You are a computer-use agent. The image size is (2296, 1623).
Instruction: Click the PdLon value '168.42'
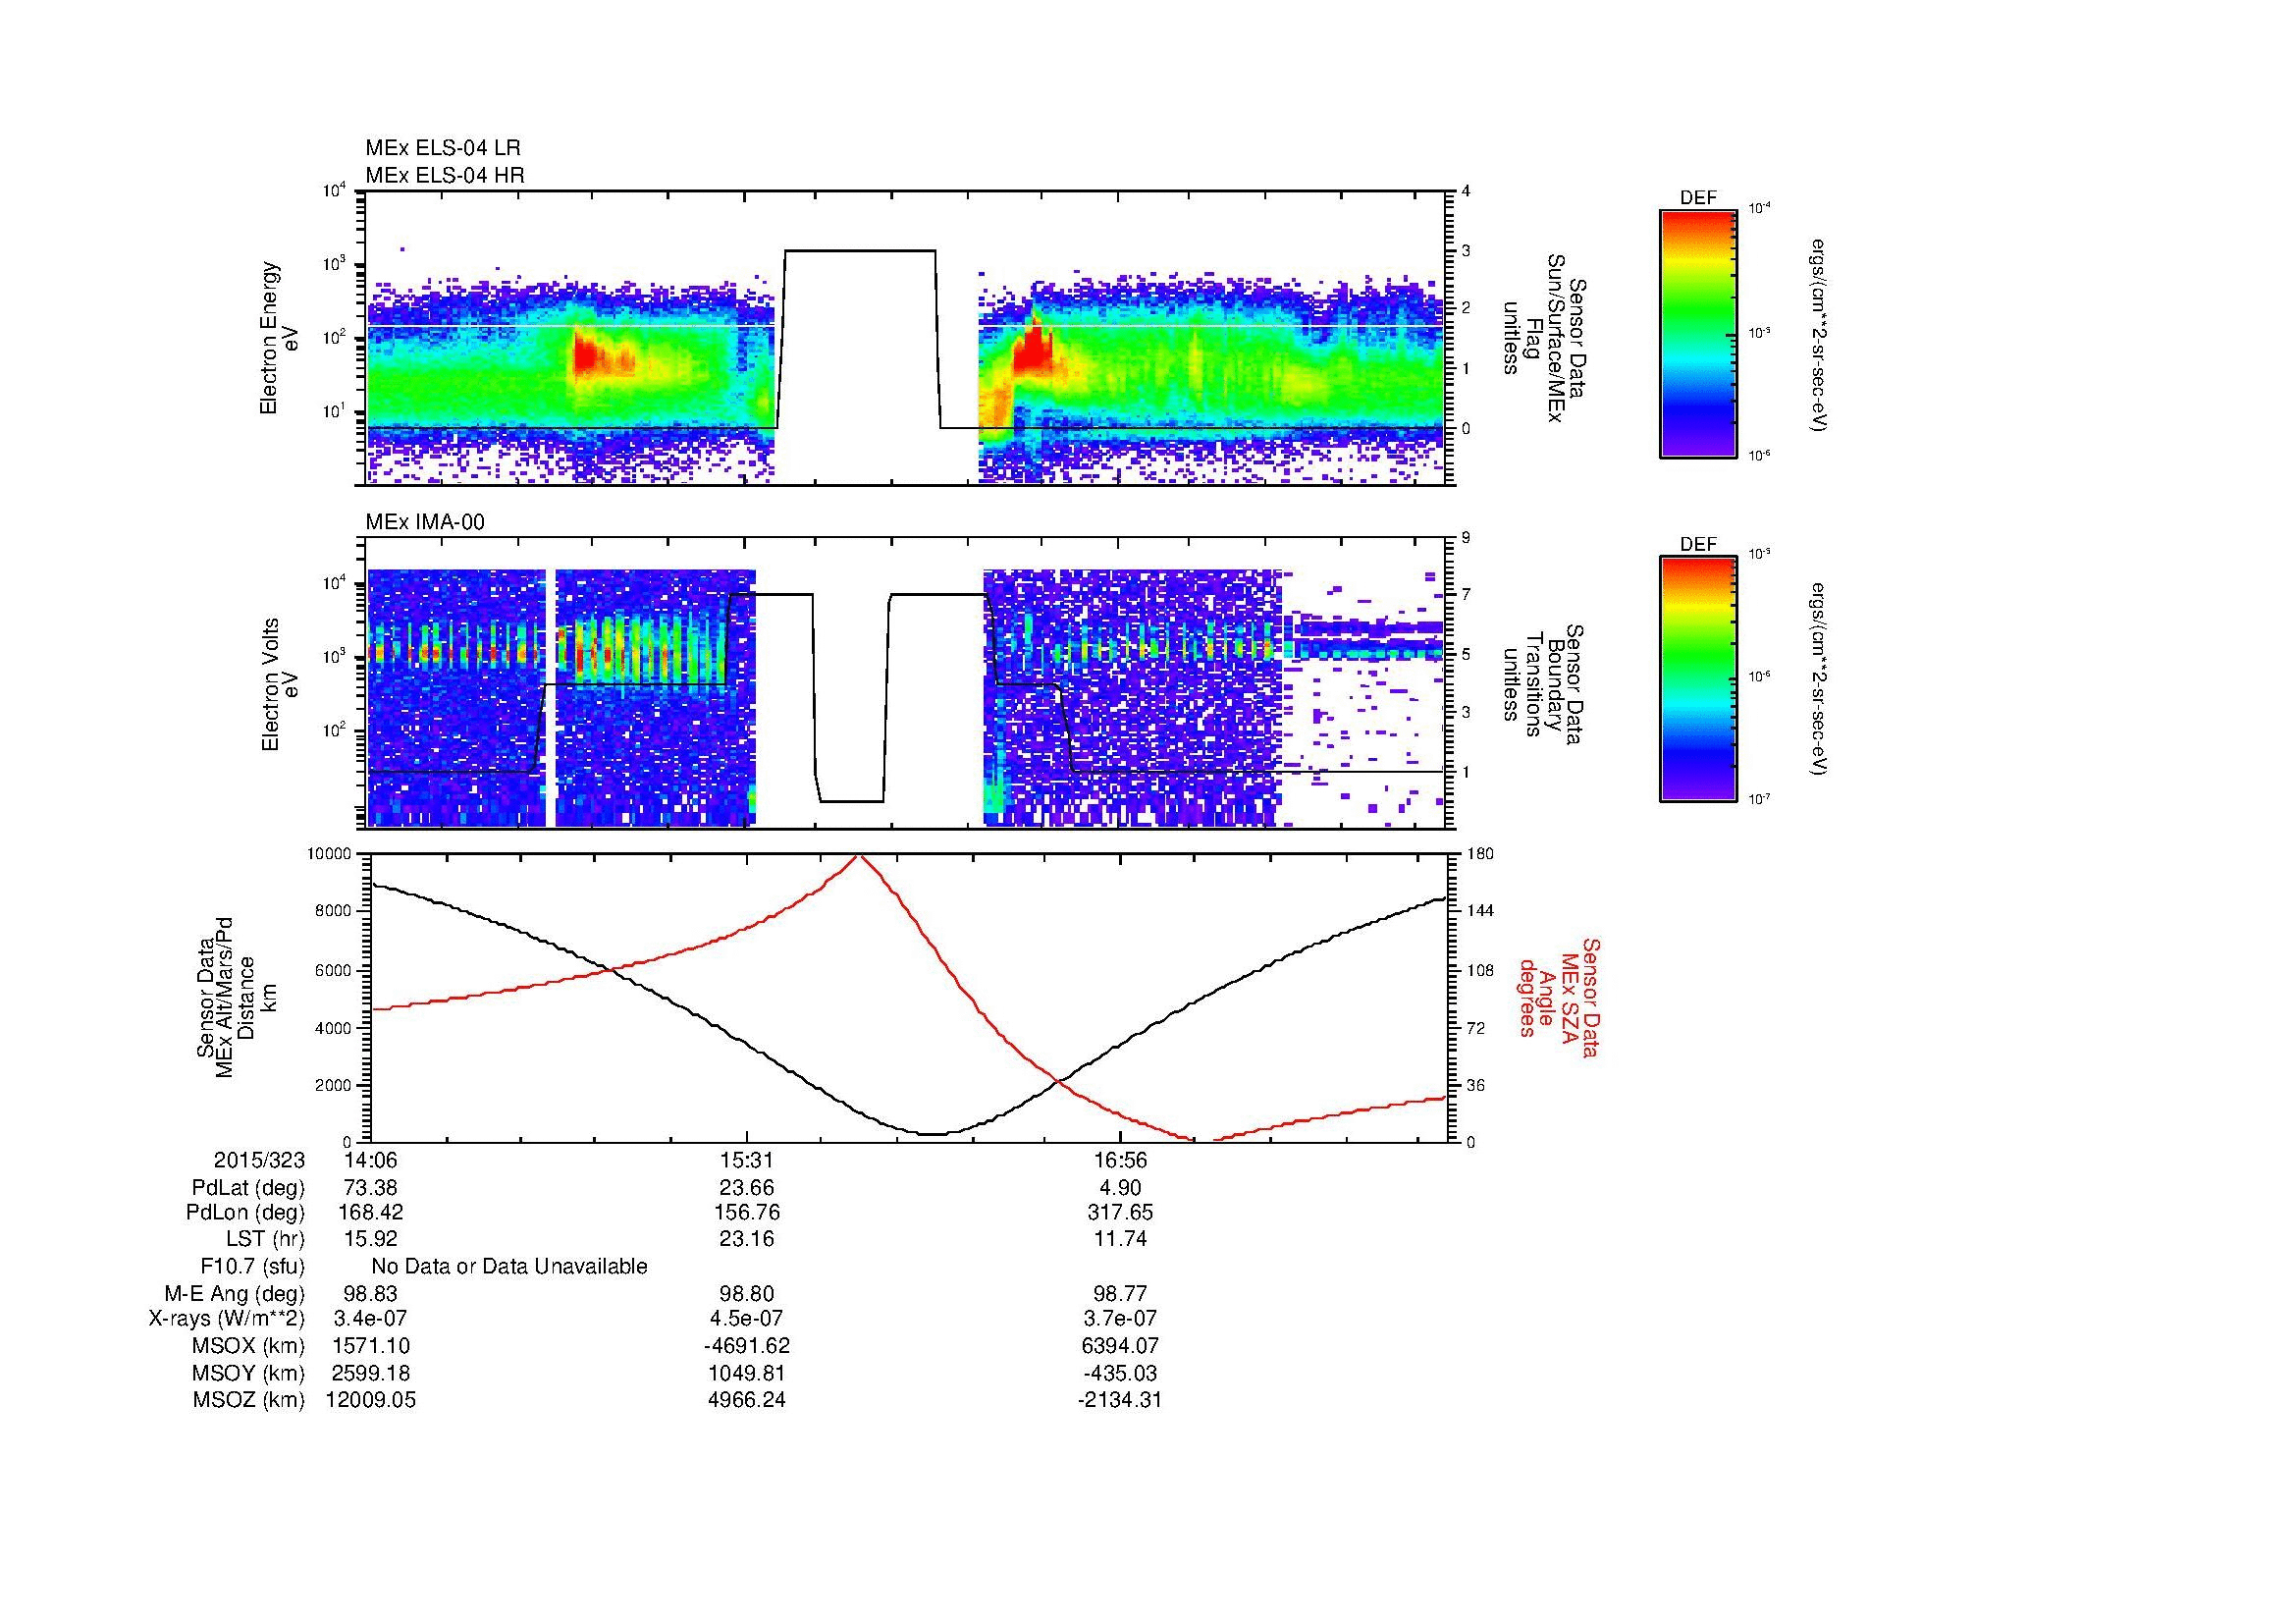click(370, 1213)
